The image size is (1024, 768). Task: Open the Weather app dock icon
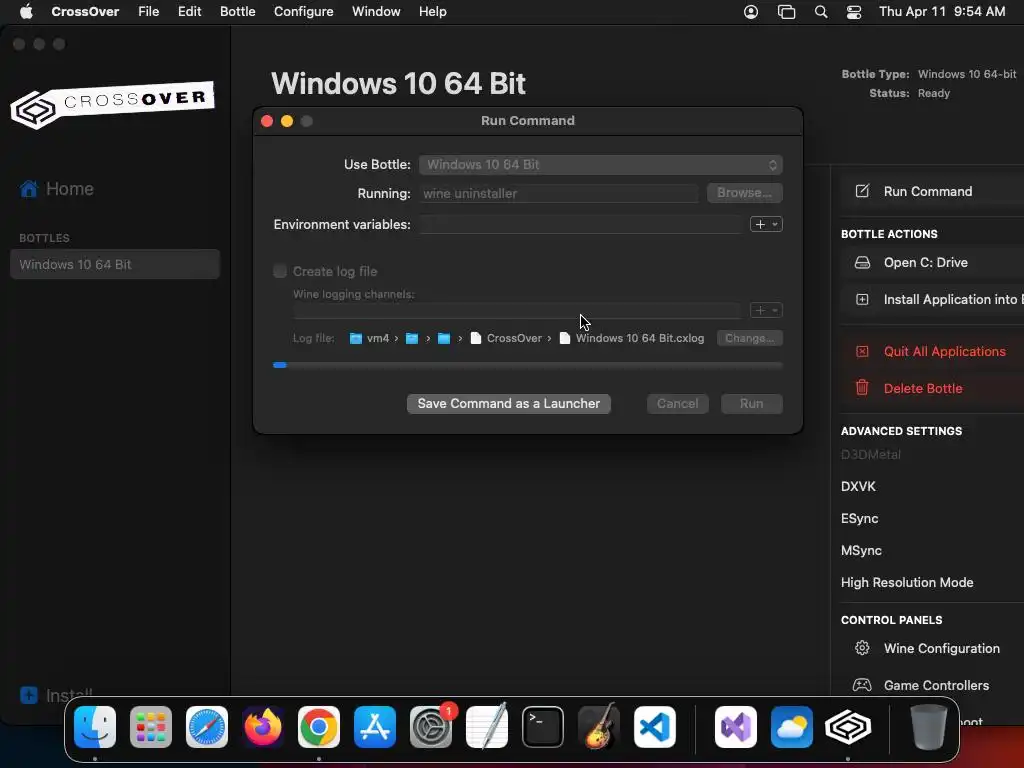(792, 727)
